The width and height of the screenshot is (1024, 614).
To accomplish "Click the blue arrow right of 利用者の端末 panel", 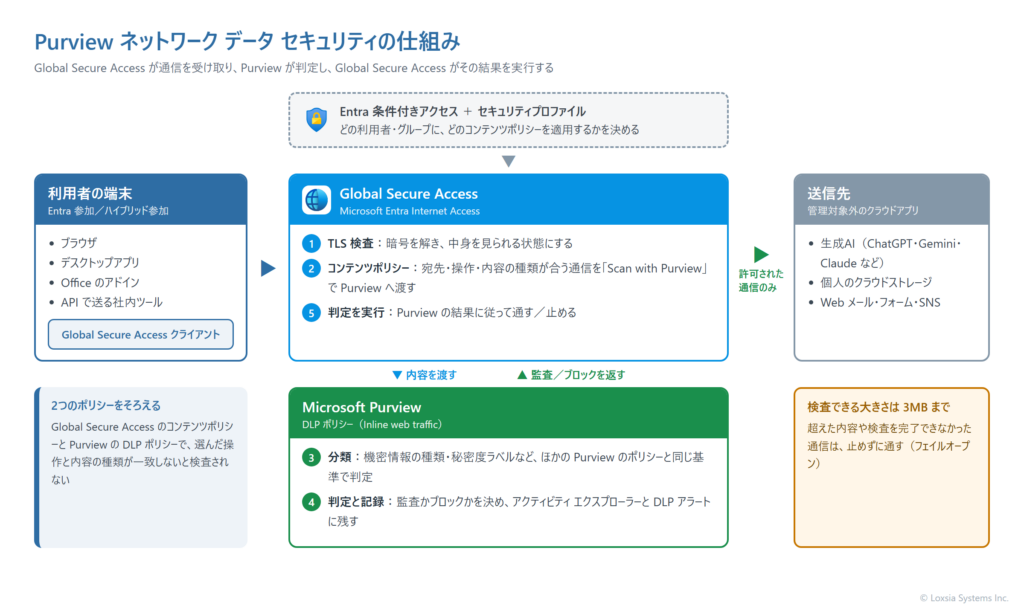I will coord(268,268).
